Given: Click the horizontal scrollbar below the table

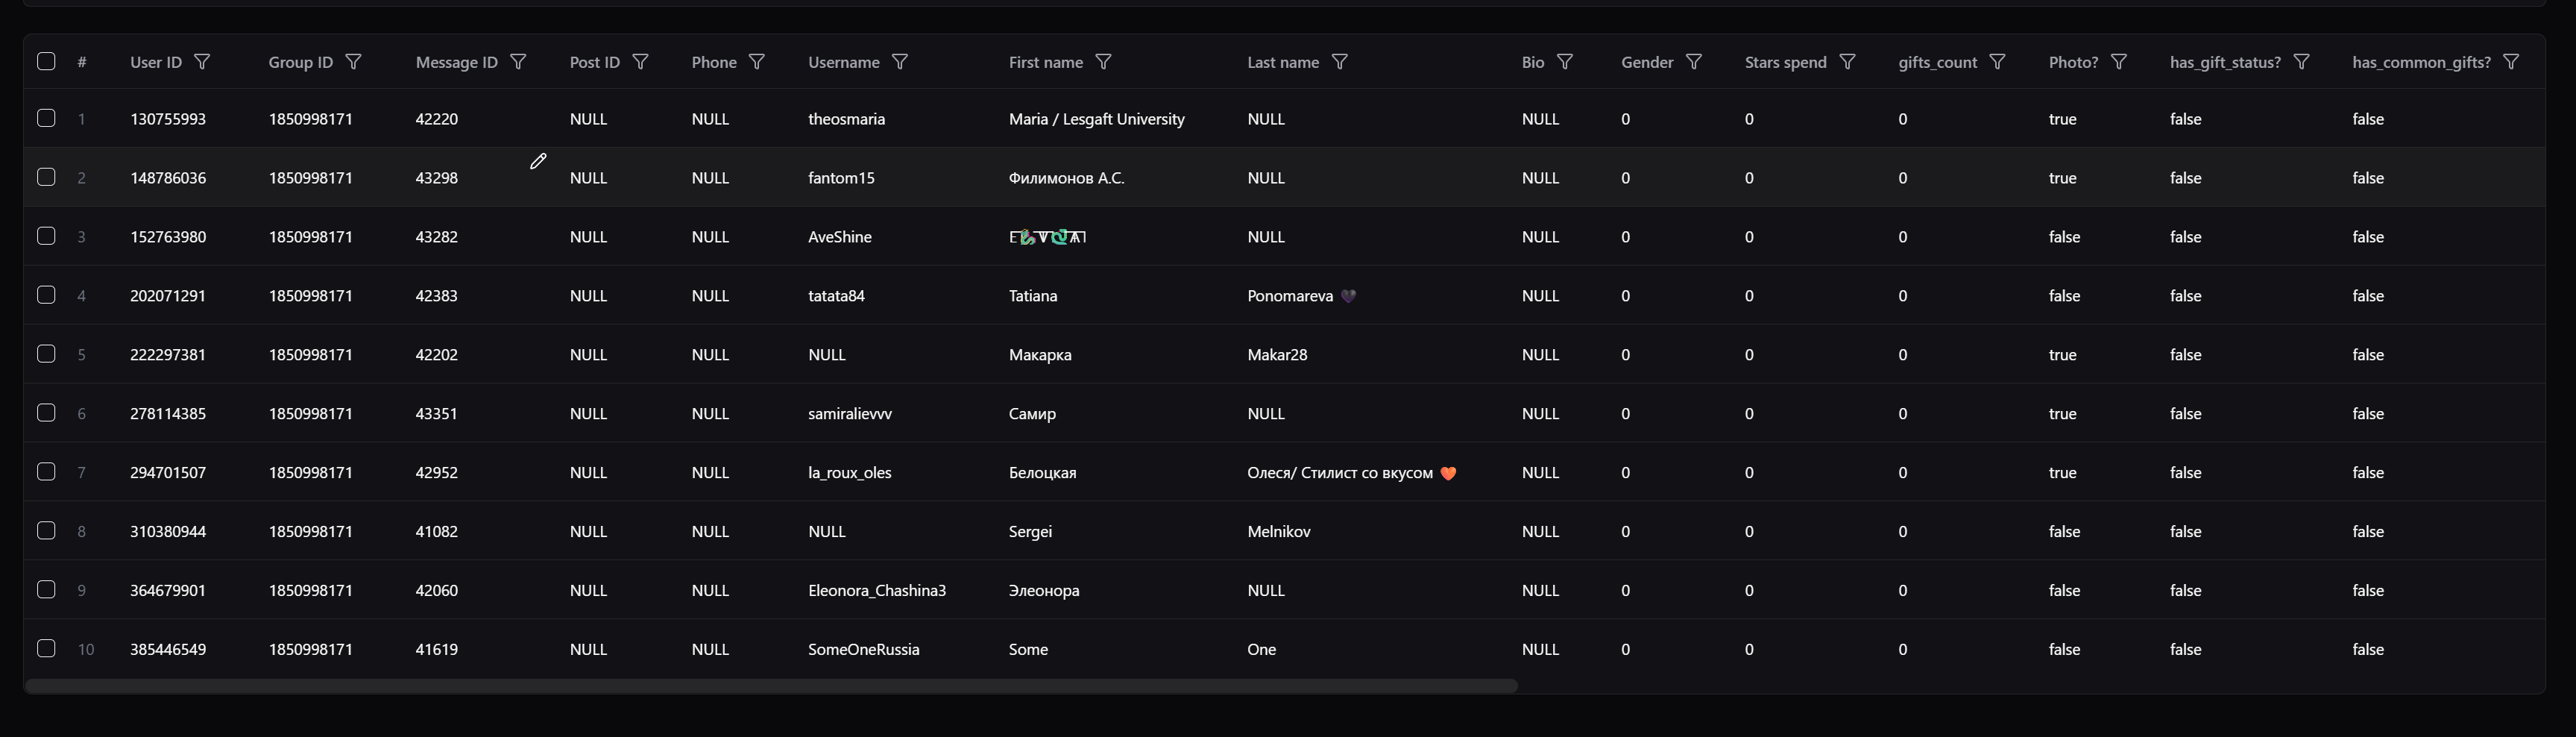Looking at the screenshot, I should pos(770,686).
